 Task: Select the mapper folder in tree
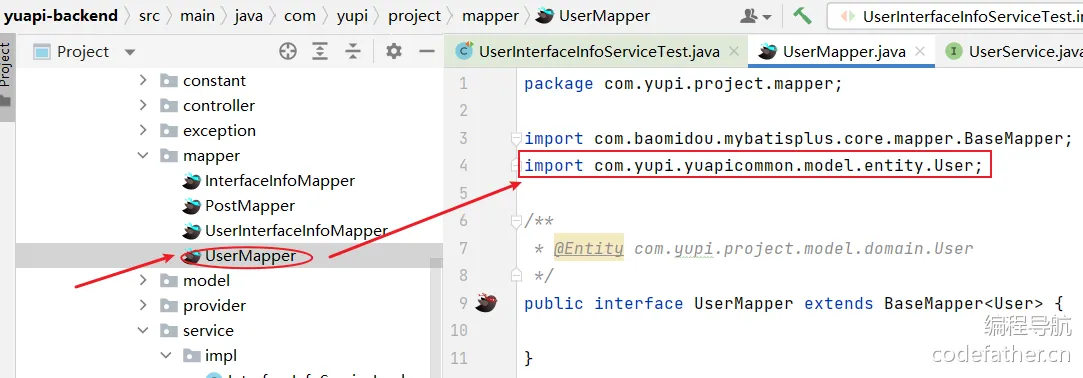(x=211, y=156)
